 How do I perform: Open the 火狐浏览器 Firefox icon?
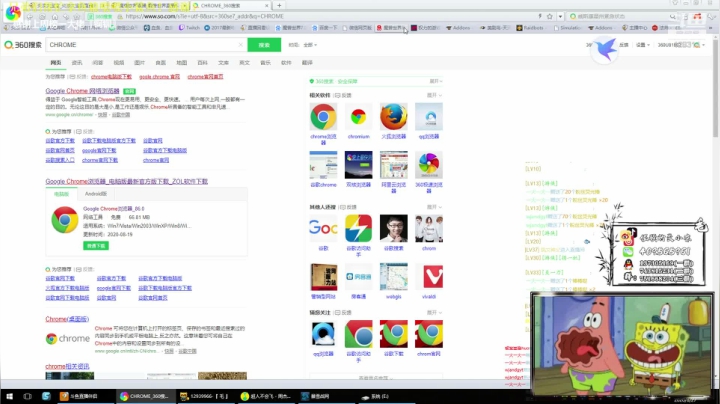(x=394, y=117)
